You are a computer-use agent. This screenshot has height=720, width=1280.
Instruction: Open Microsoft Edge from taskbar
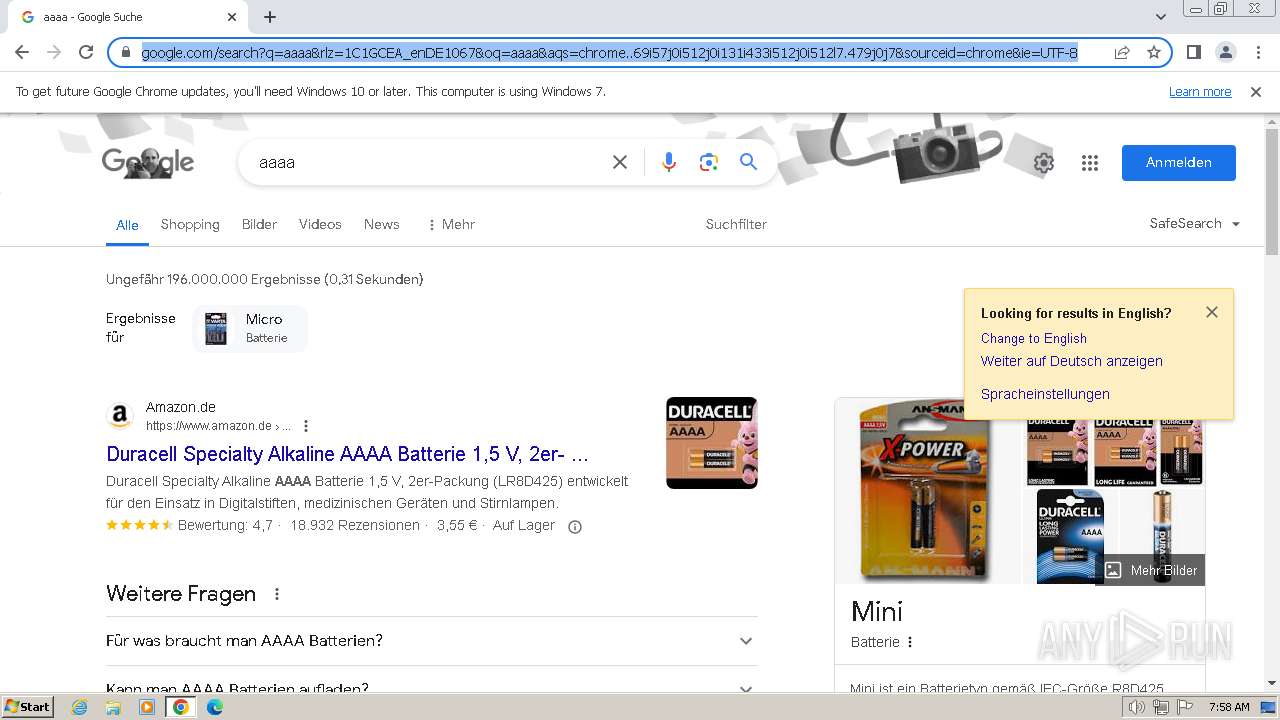click(215, 707)
